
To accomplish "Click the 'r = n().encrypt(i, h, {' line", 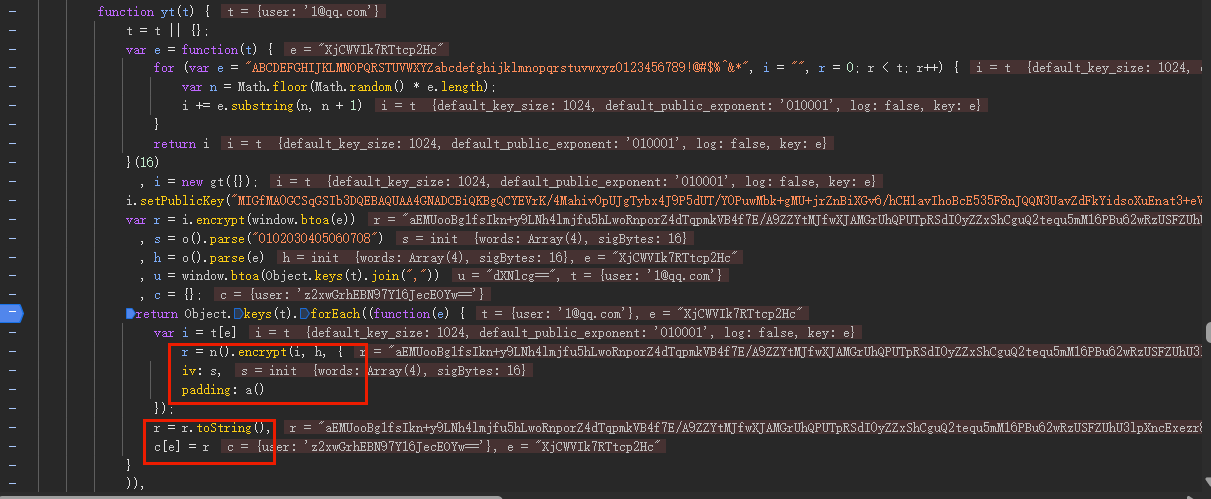I will click(x=262, y=351).
